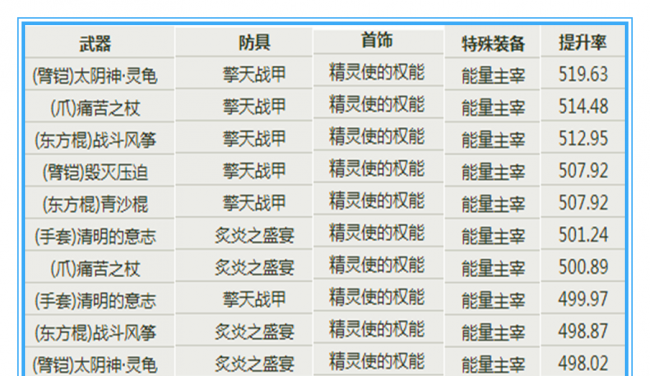The height and width of the screenshot is (376, 650).
Task: Click 精灵使的权能 in the 512.95 row
Action: tap(377, 136)
